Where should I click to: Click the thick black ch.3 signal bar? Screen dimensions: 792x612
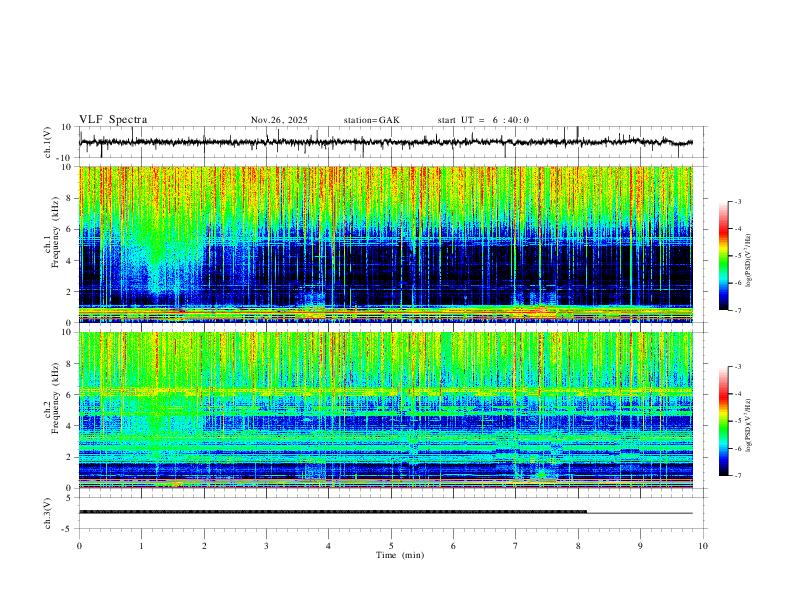point(333,512)
